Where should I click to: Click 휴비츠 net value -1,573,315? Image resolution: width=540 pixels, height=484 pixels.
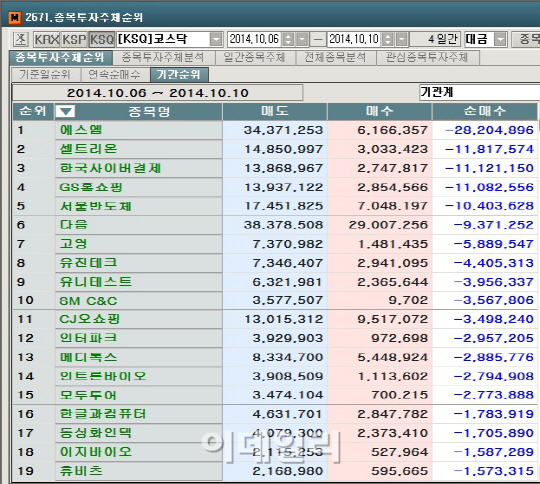click(x=494, y=471)
